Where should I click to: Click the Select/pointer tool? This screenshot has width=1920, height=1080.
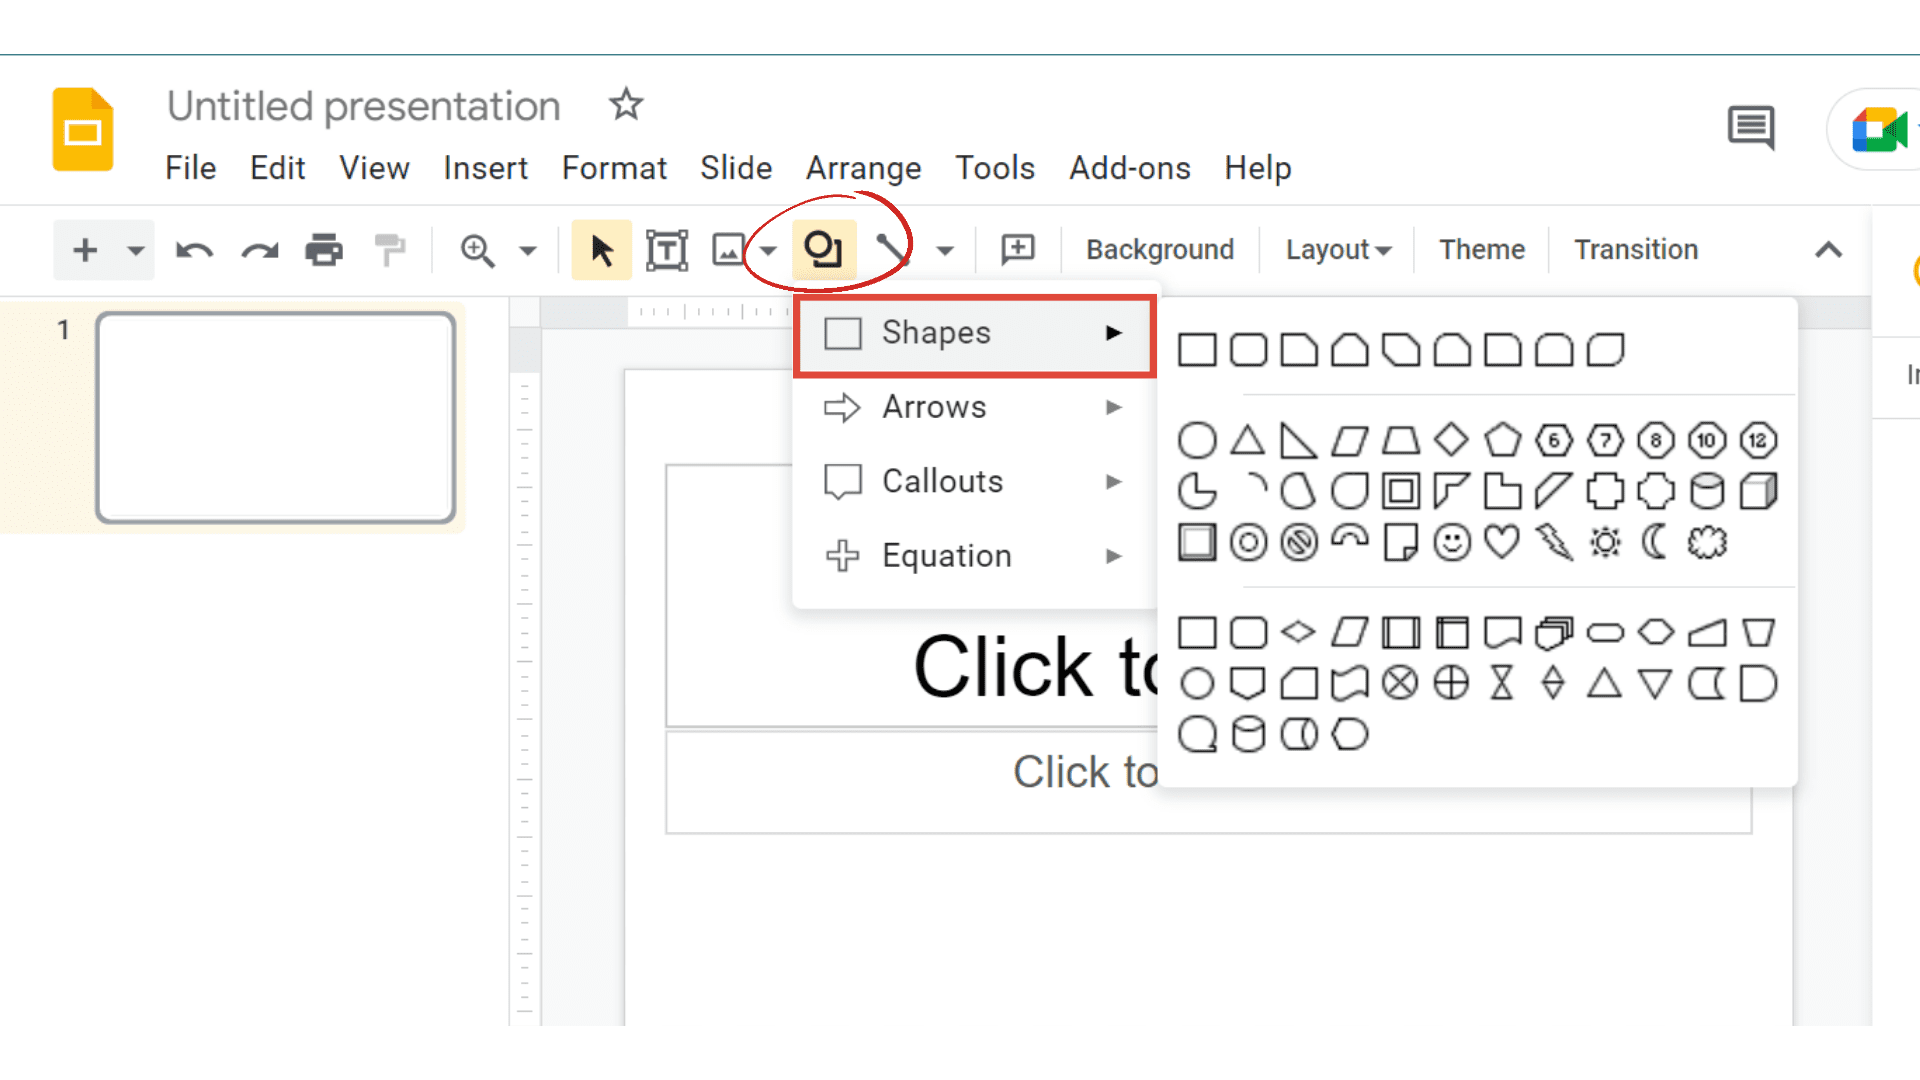599,251
